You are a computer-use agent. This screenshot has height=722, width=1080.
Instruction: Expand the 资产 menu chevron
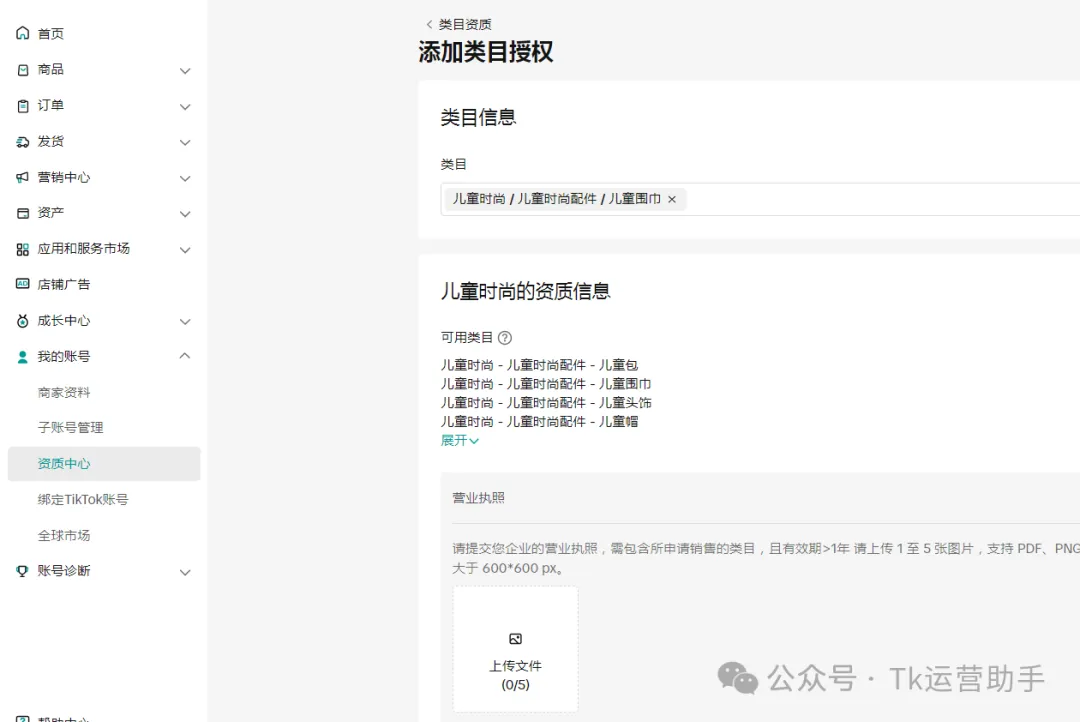coord(185,214)
